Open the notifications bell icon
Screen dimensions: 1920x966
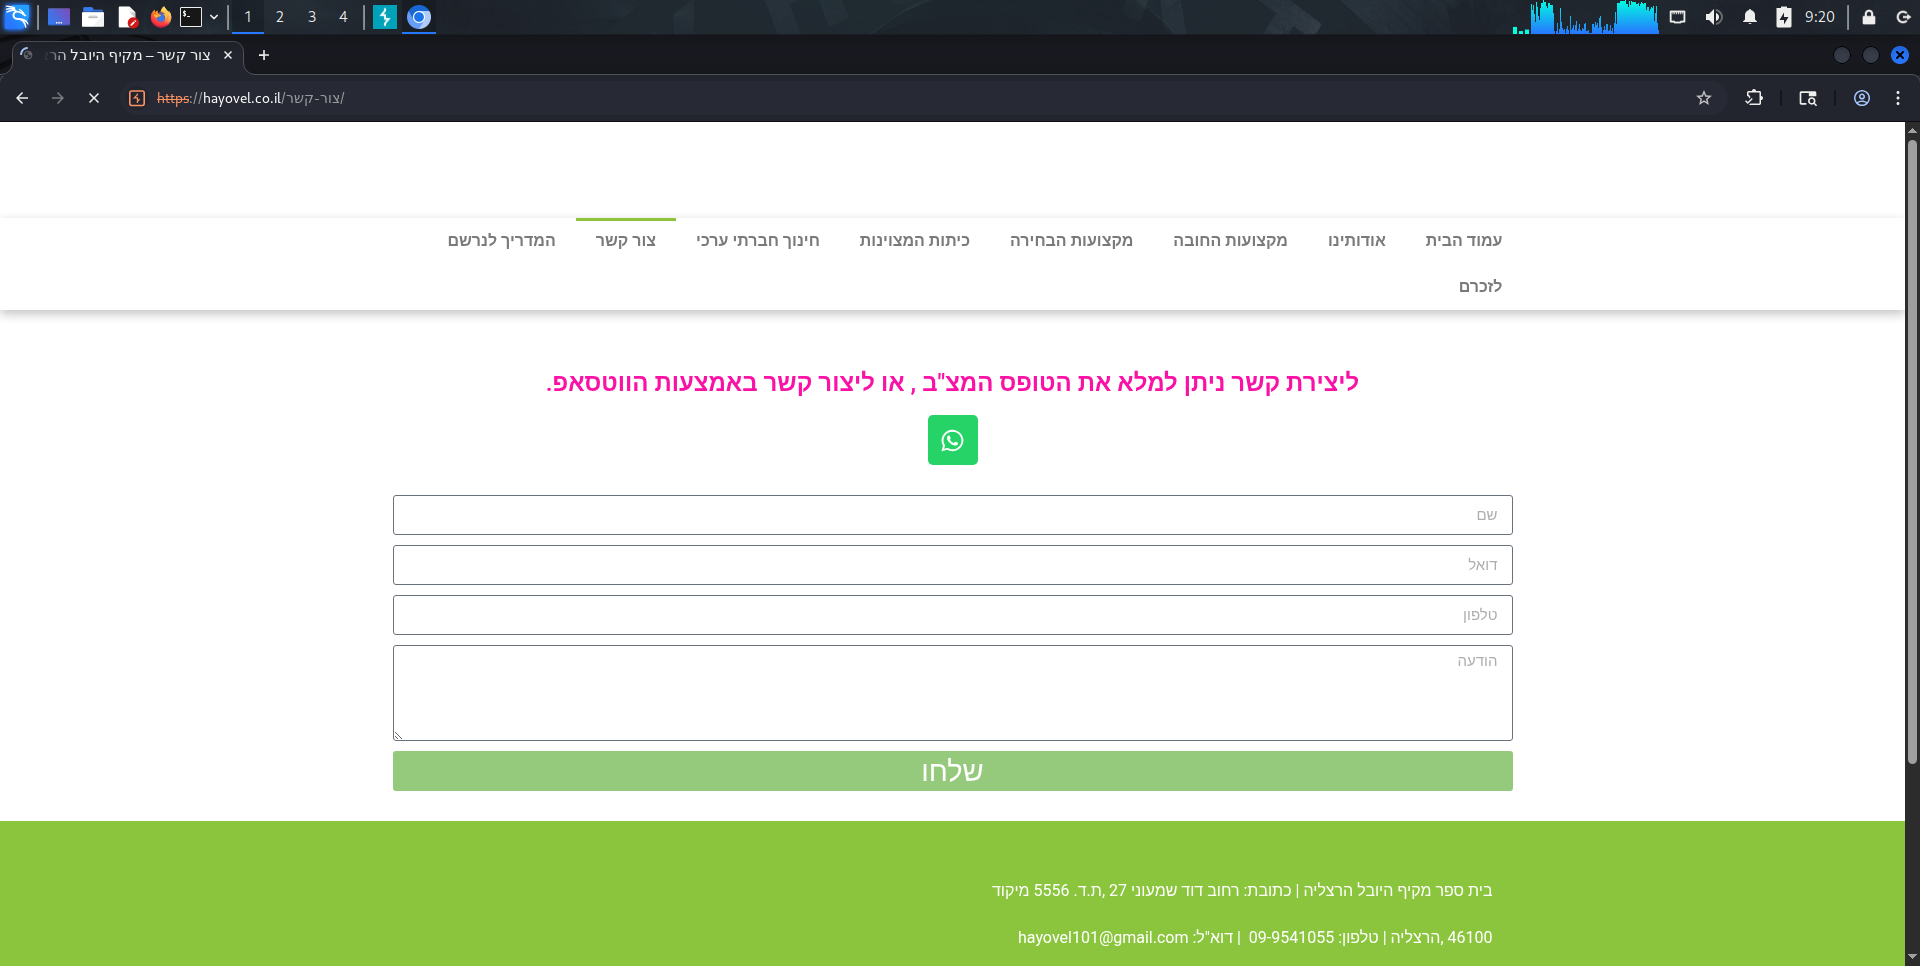click(1750, 17)
